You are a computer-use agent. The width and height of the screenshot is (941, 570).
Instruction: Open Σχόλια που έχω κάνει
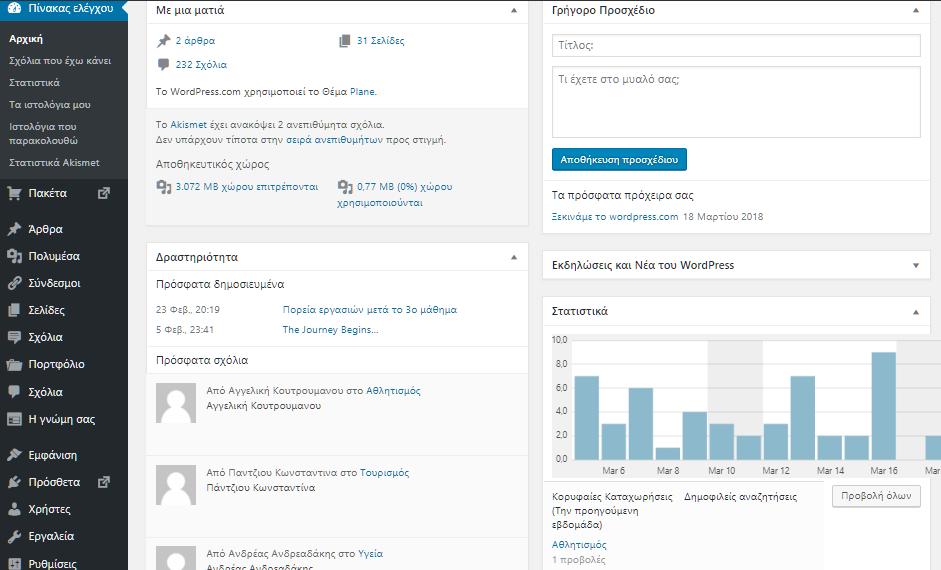[60, 61]
